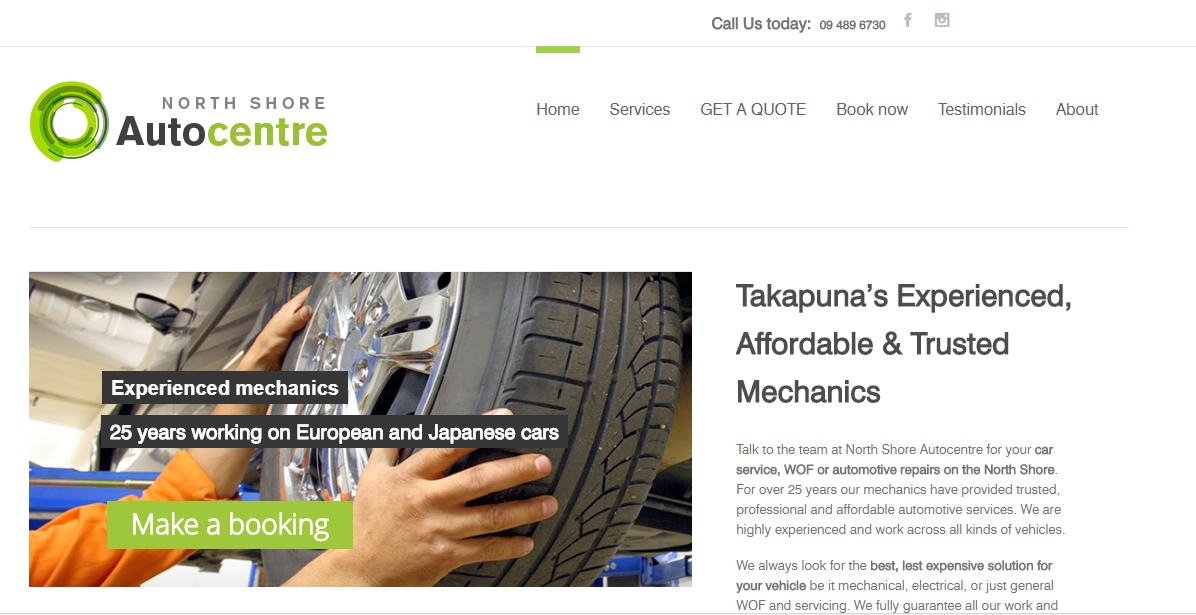Click the green active-page indicator above Home

click(x=558, y=50)
